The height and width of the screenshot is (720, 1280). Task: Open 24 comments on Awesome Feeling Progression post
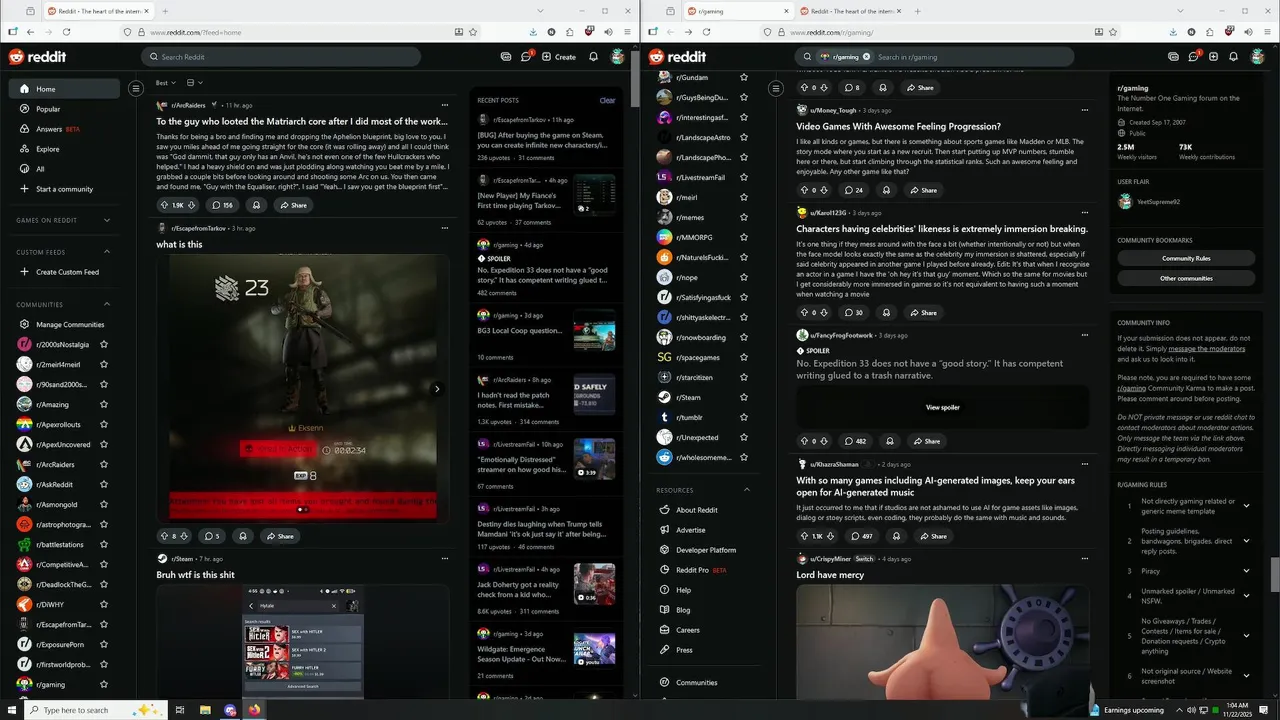coord(853,190)
